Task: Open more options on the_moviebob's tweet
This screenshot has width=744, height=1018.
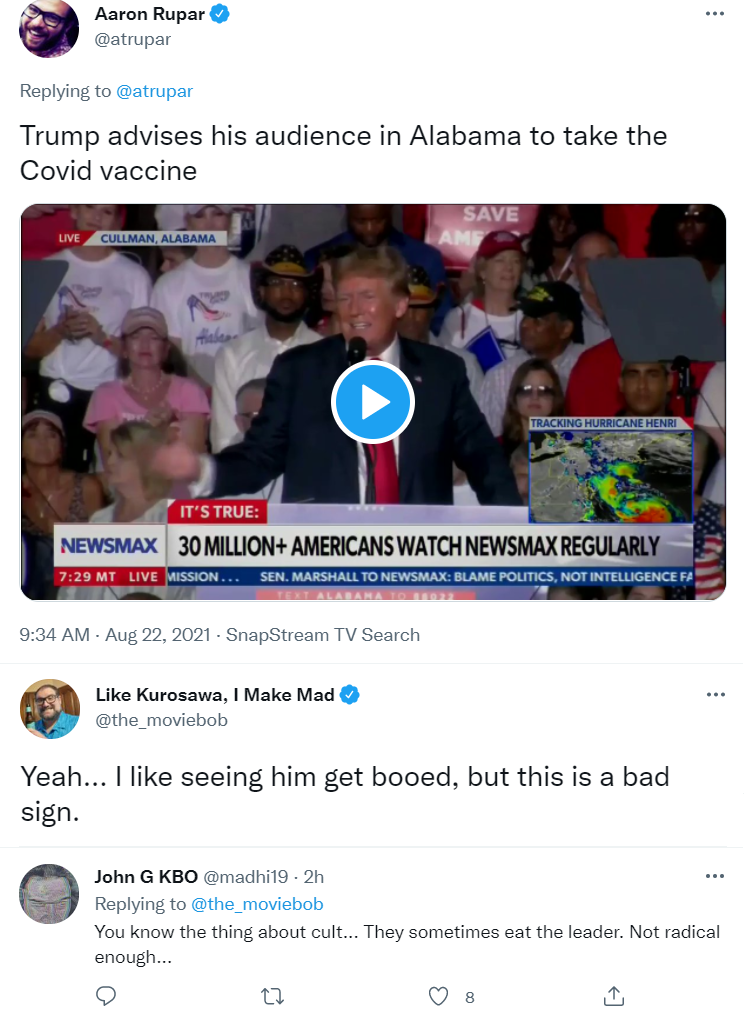Action: click(x=715, y=695)
